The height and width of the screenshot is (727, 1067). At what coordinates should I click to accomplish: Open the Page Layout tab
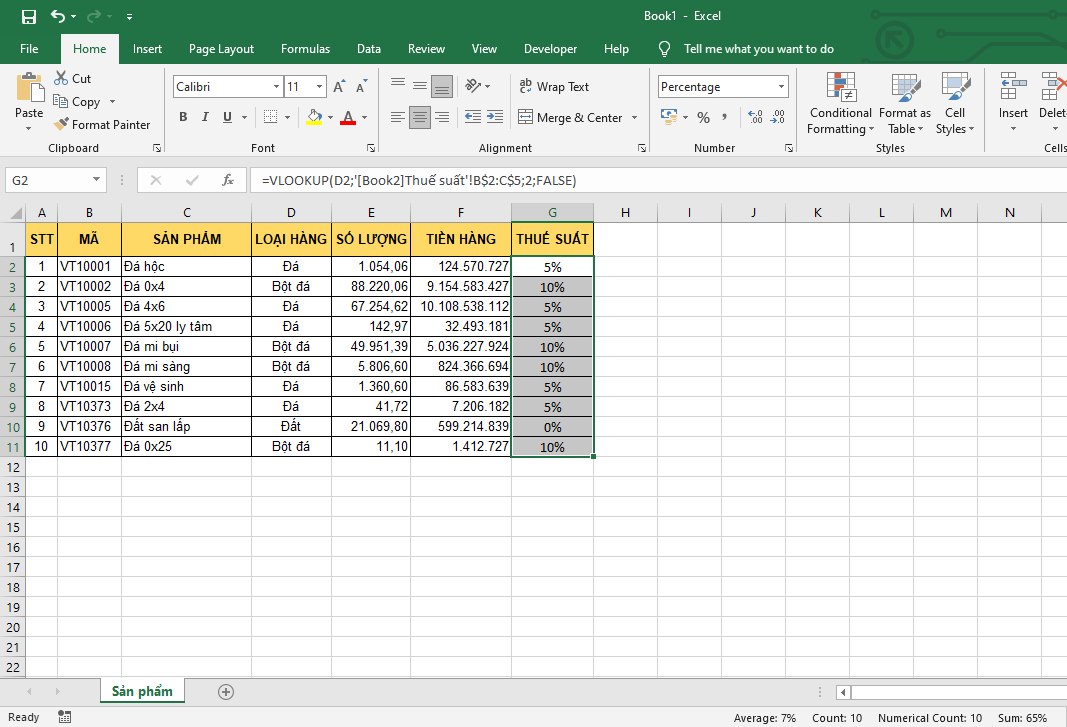click(x=221, y=49)
